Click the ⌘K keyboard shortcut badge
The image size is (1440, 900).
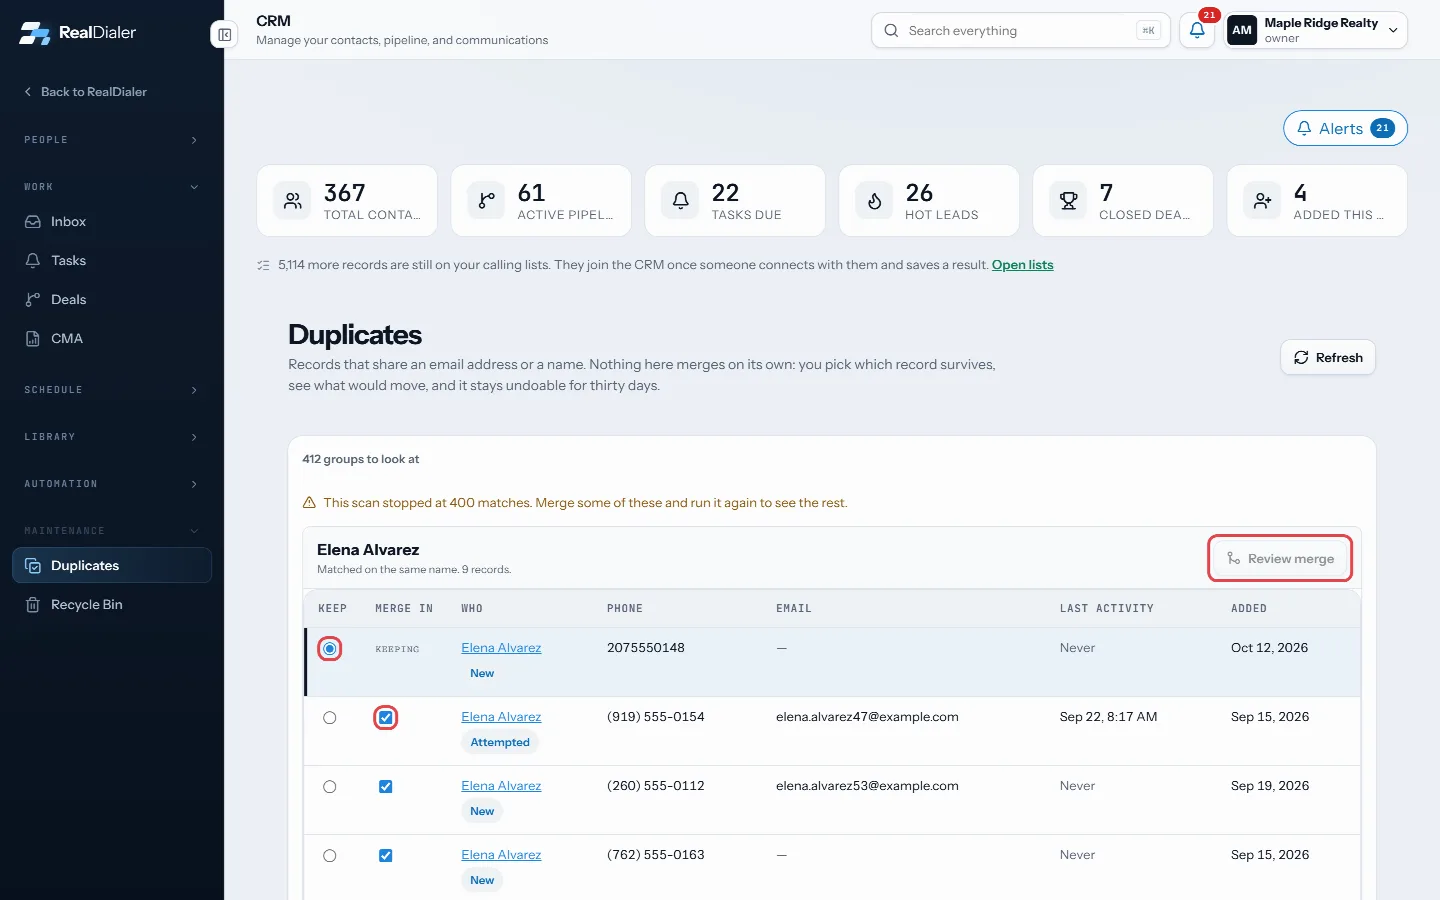1148,31
